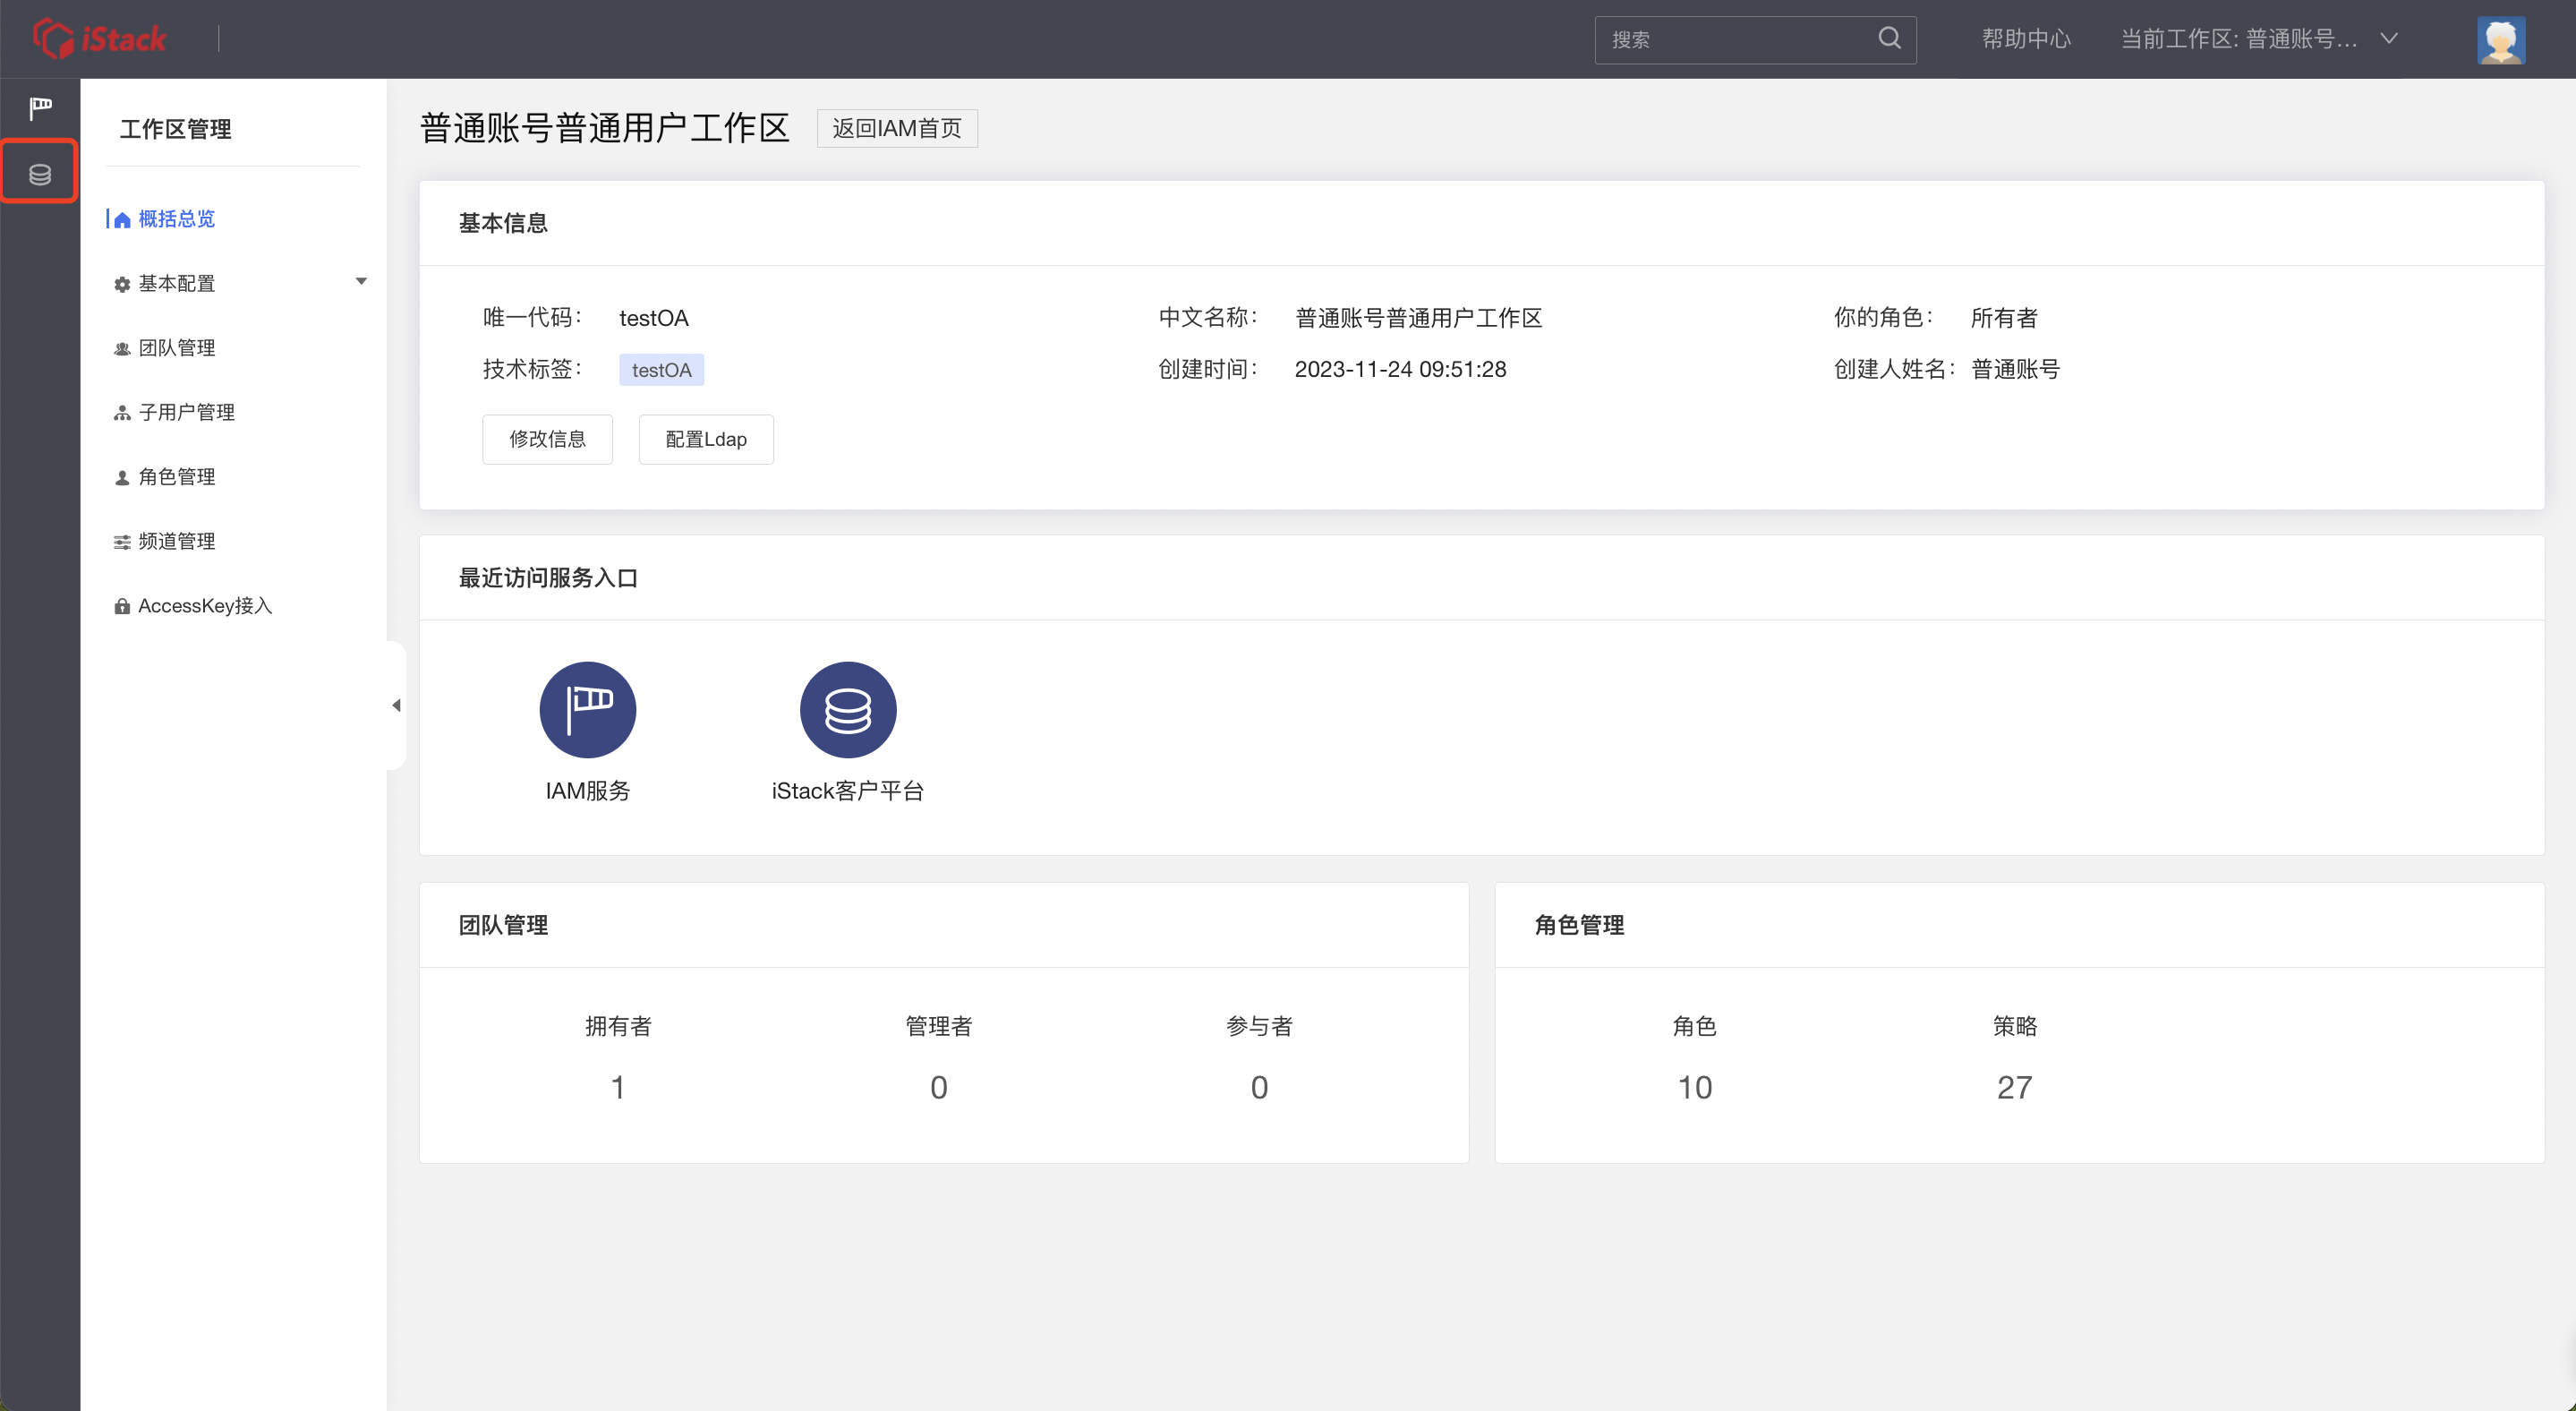Click the 参与者 count 0
Screen dimensions: 2576x1411
click(1259, 1087)
